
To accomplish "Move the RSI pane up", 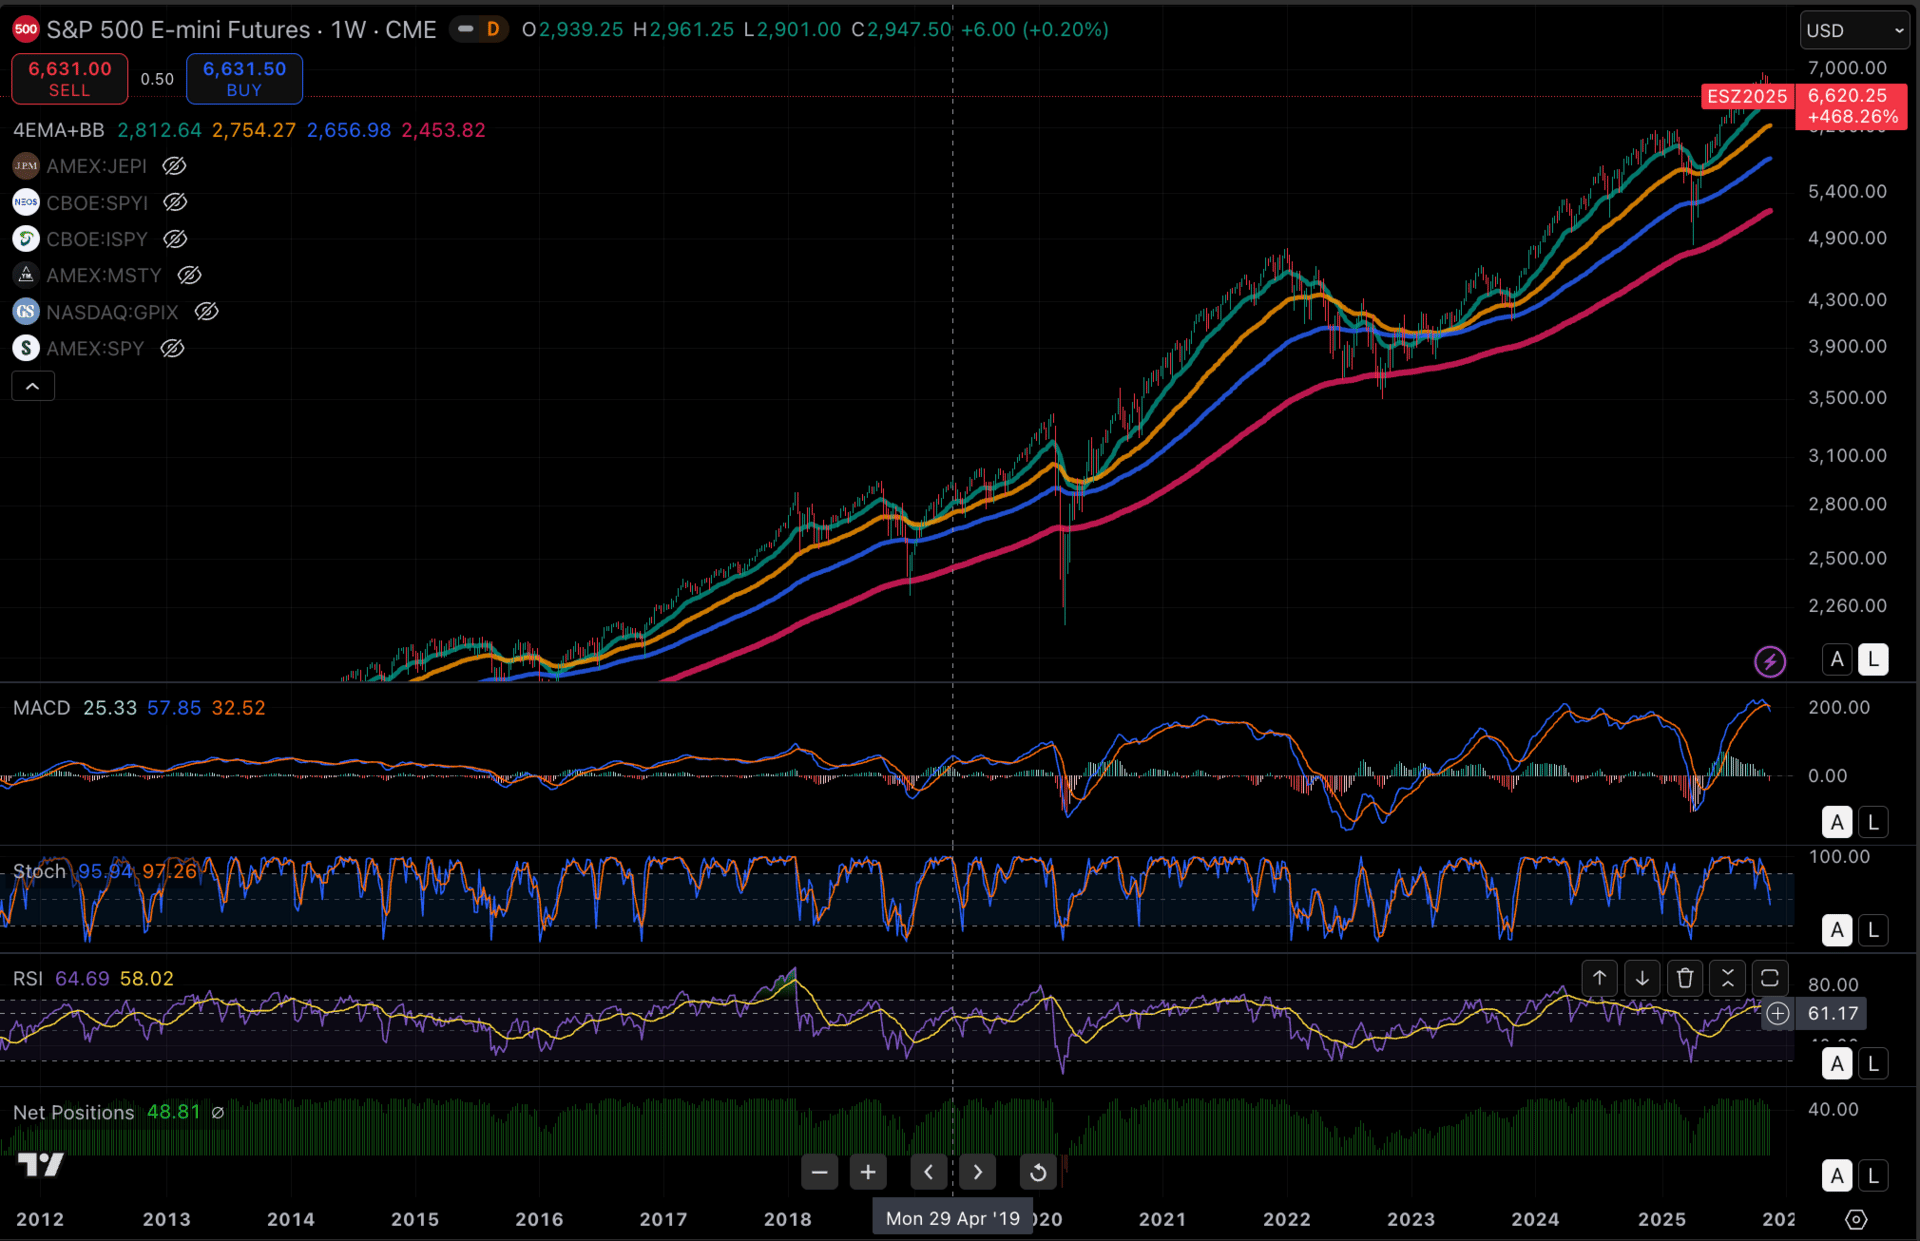I will (x=1599, y=978).
